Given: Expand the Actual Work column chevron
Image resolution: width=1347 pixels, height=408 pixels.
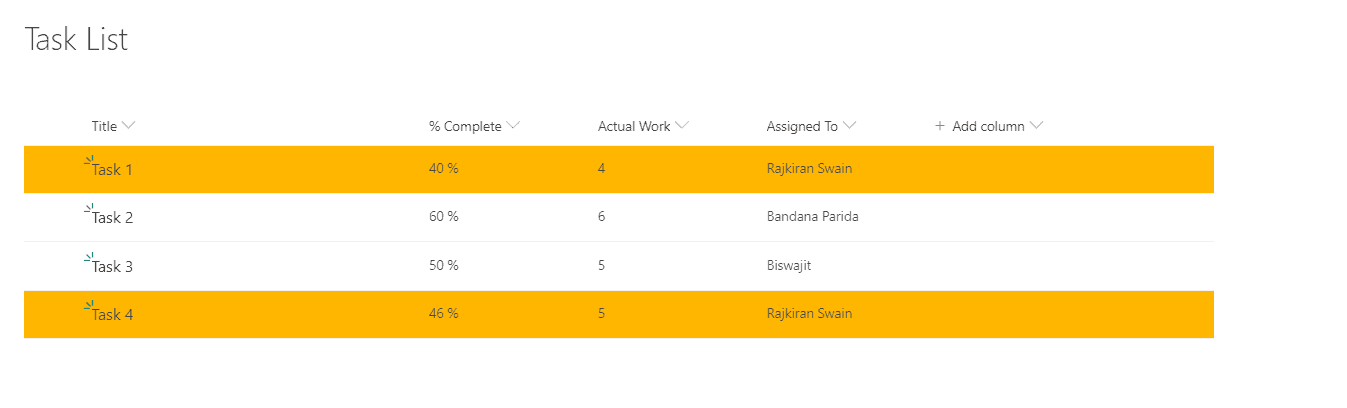Looking at the screenshot, I should pos(682,126).
